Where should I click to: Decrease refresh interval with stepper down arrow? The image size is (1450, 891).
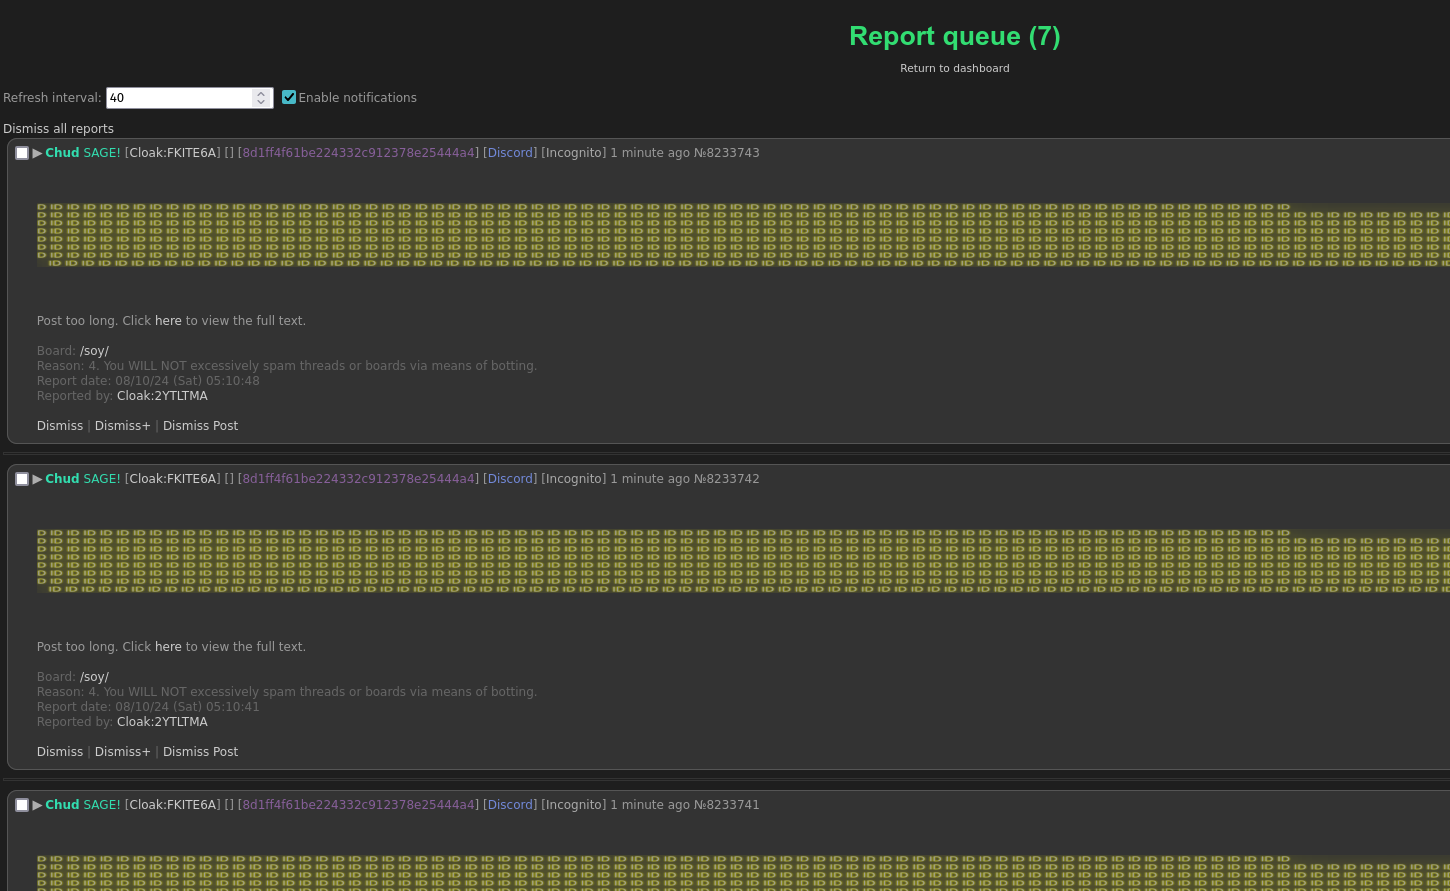[x=262, y=102]
